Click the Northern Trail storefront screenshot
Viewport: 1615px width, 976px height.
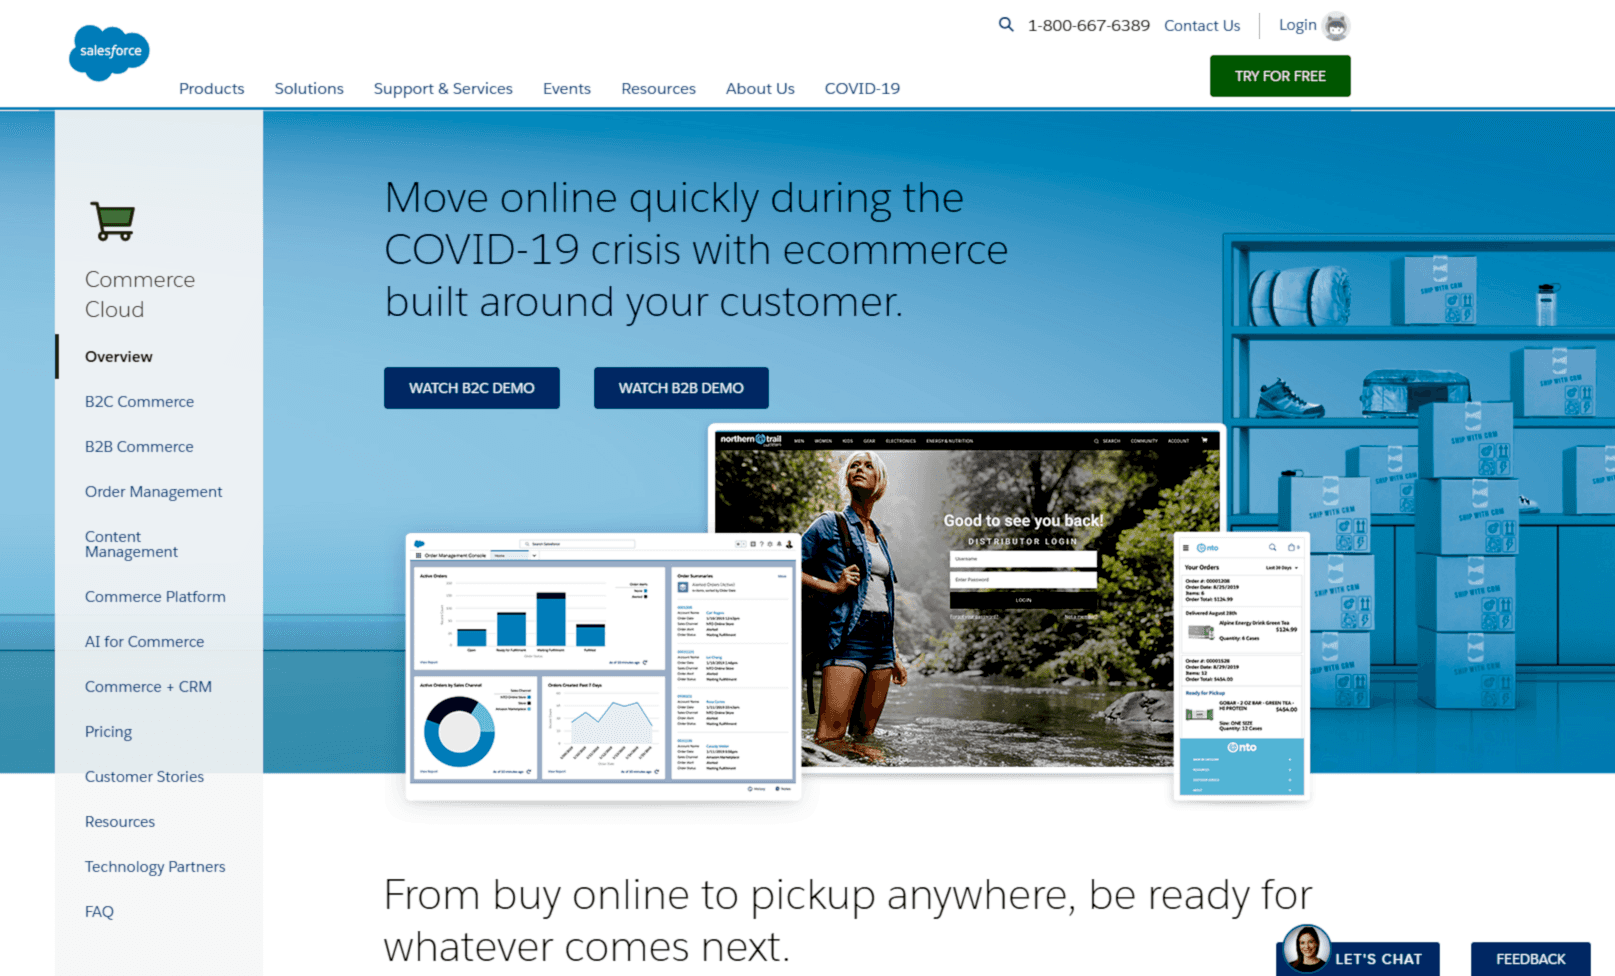pyautogui.click(x=966, y=598)
